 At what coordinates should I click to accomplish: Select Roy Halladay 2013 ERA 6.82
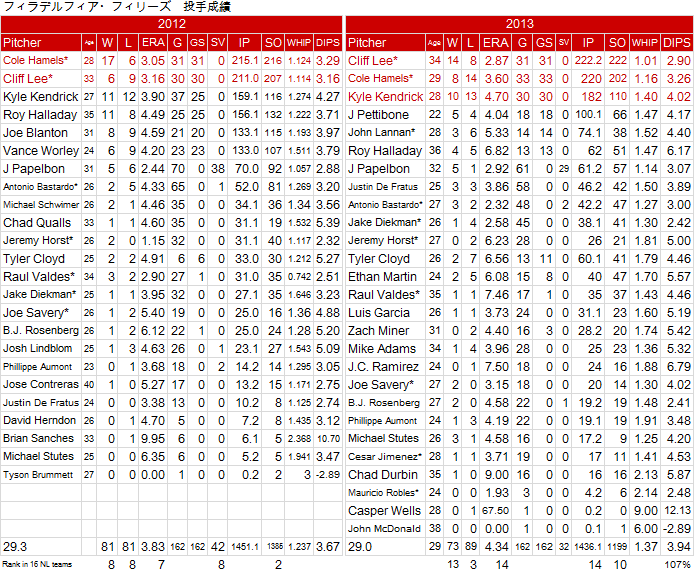[496, 151]
